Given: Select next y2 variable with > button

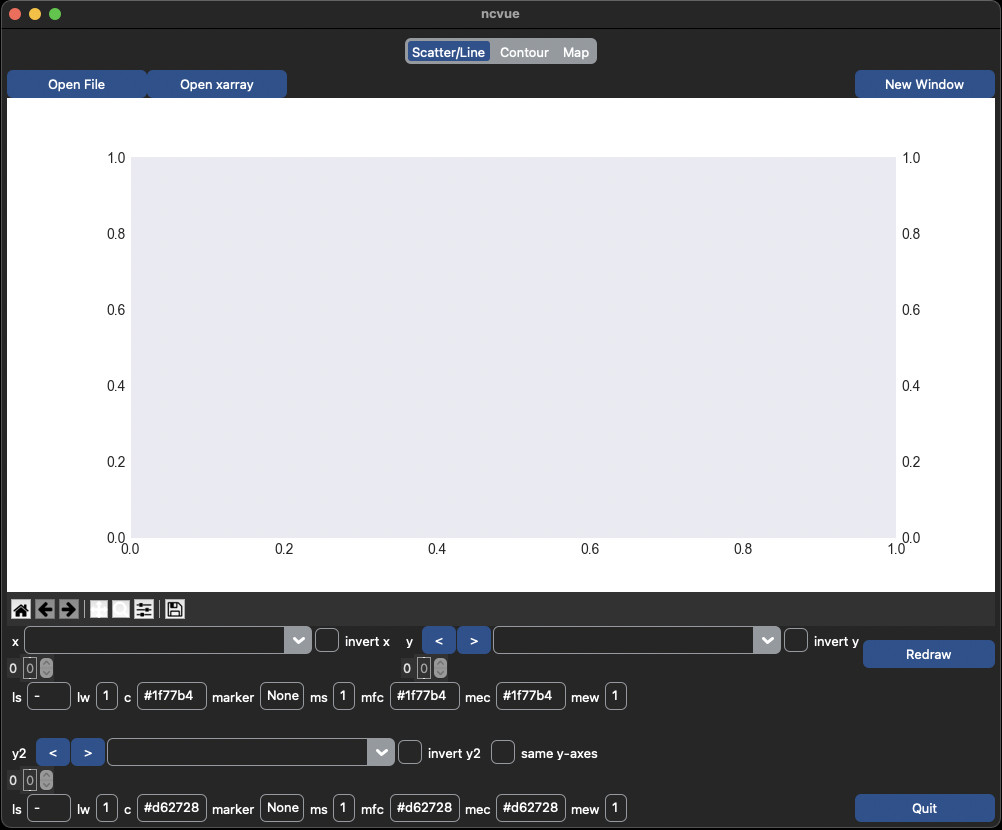Looking at the screenshot, I should [x=88, y=752].
